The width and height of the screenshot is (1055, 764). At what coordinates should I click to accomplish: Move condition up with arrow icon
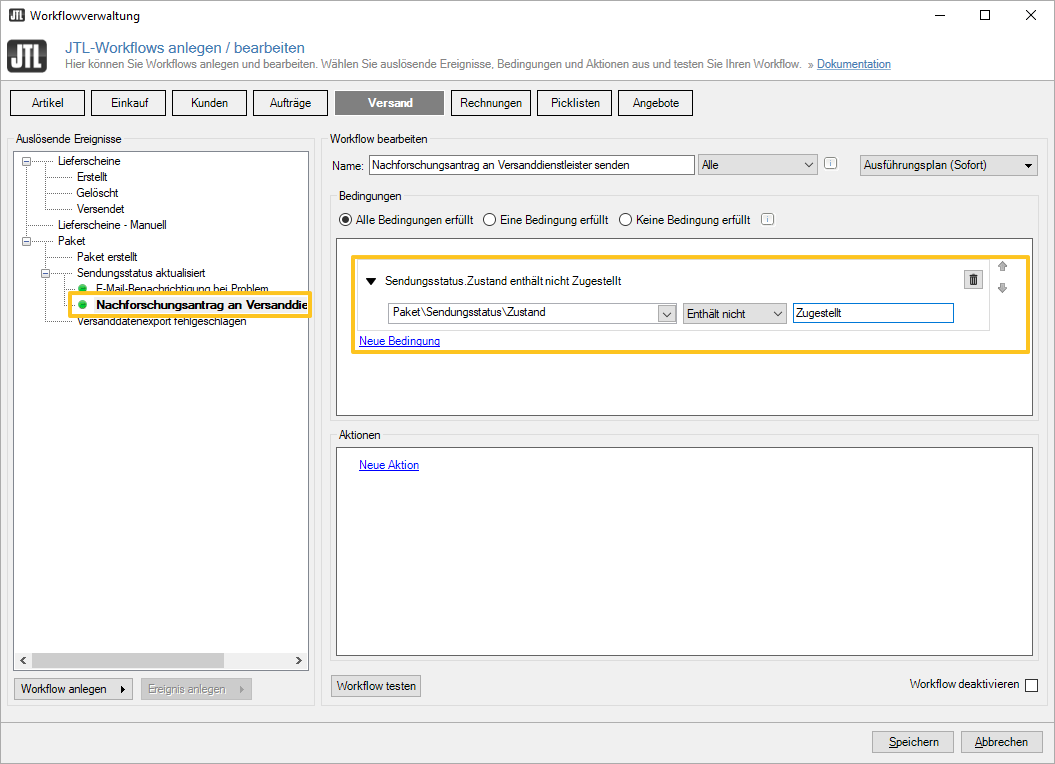click(1003, 267)
